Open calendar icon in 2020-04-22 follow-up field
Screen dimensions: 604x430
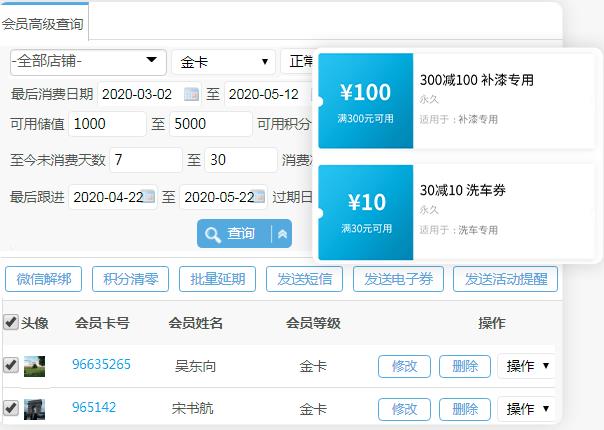tap(149, 197)
